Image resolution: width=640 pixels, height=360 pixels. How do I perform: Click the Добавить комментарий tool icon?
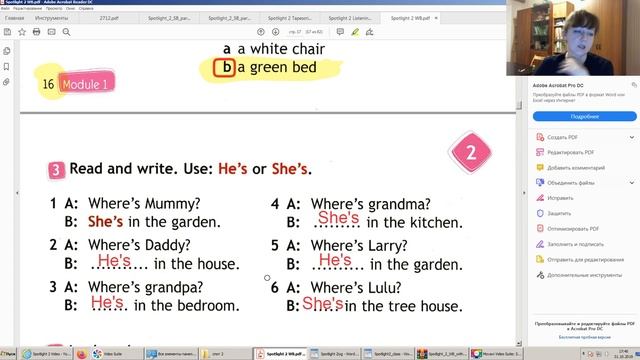tap(540, 167)
